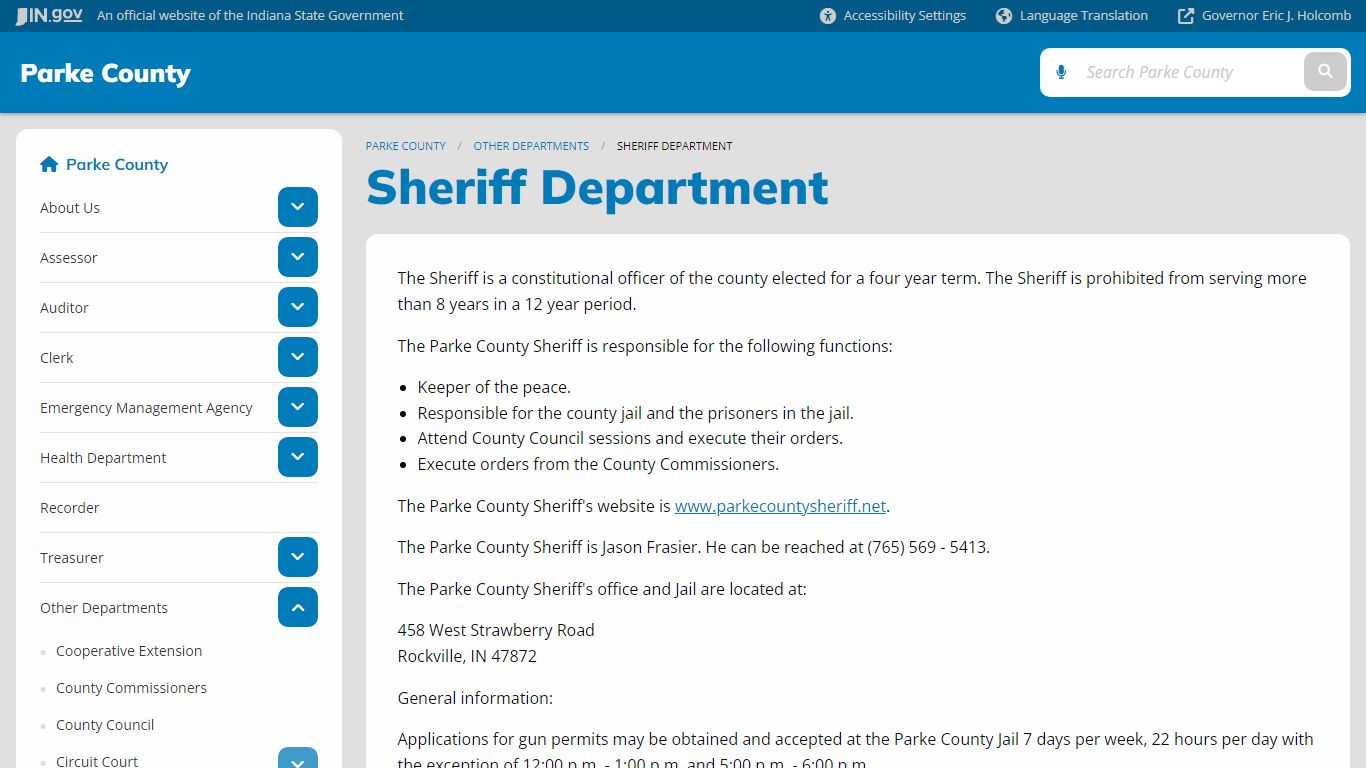
Task: Expand the Clerk submenu
Action: point(298,357)
